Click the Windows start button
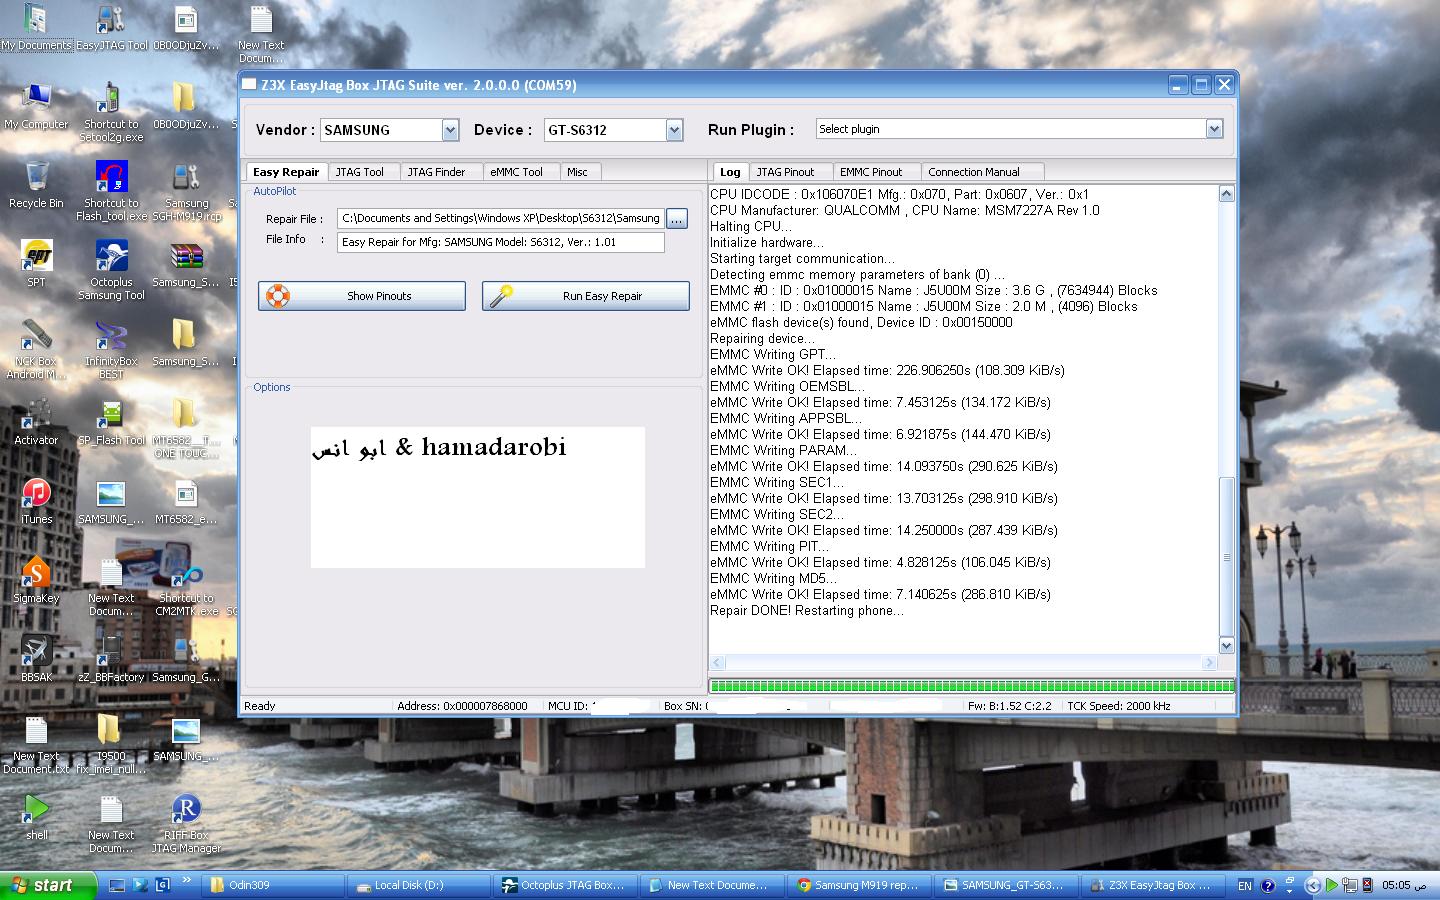Image resolution: width=1440 pixels, height=900 pixels. [49, 885]
